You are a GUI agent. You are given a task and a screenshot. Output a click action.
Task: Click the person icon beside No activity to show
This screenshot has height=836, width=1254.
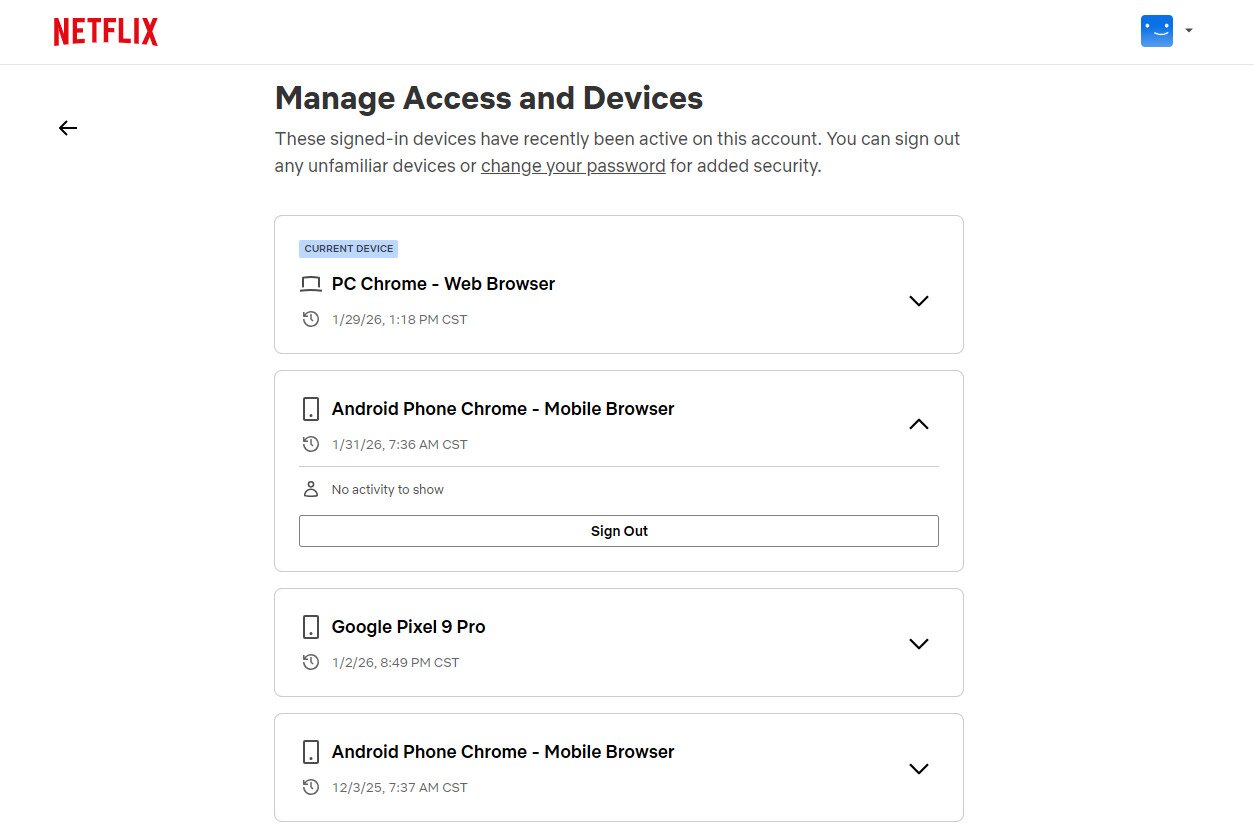coord(311,489)
